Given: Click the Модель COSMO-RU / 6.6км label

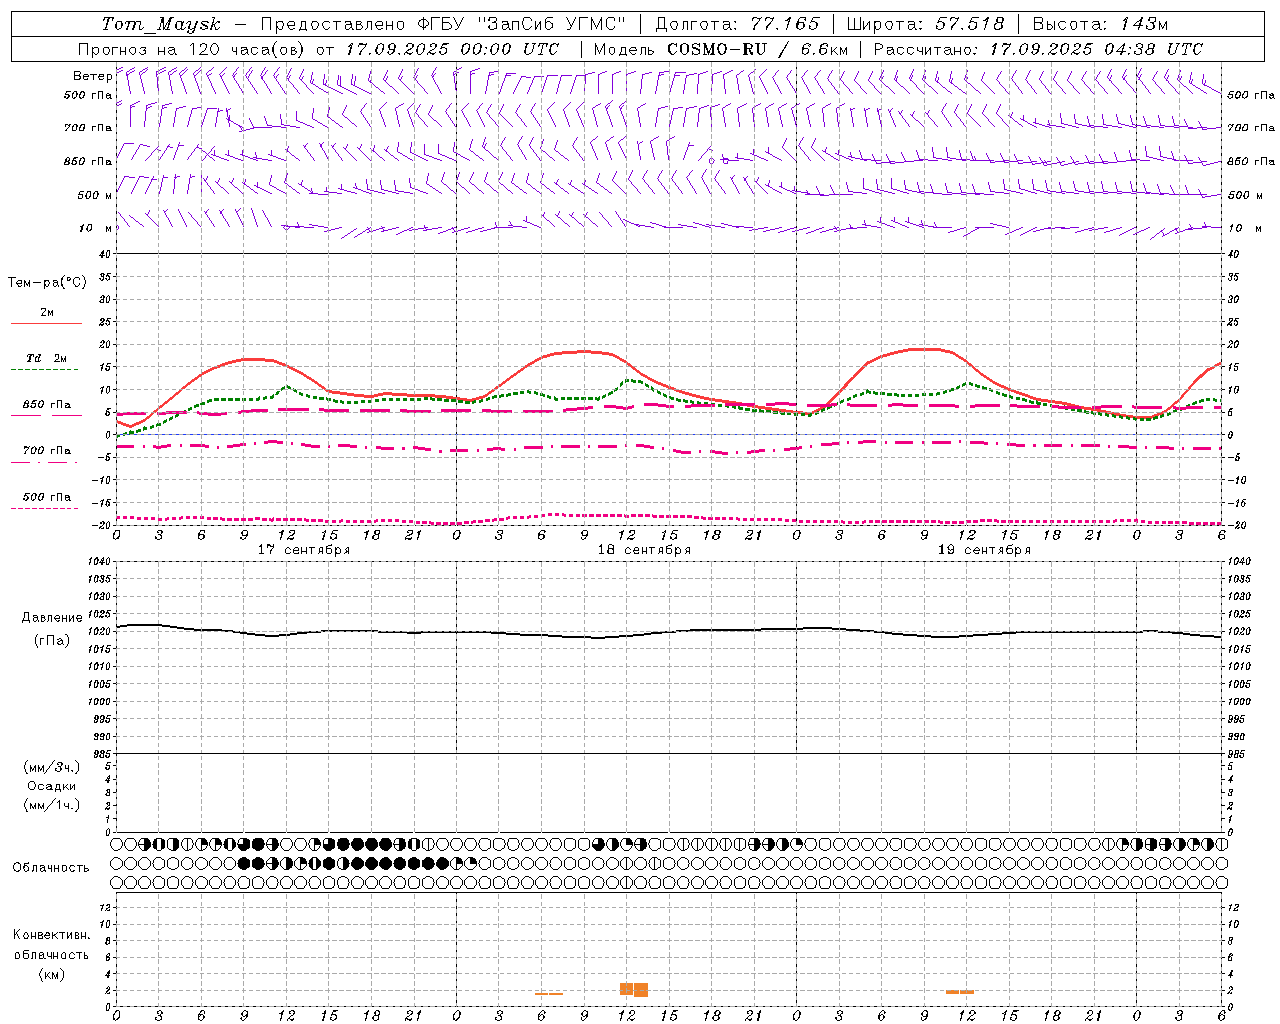Looking at the screenshot, I should (x=720, y=49).
